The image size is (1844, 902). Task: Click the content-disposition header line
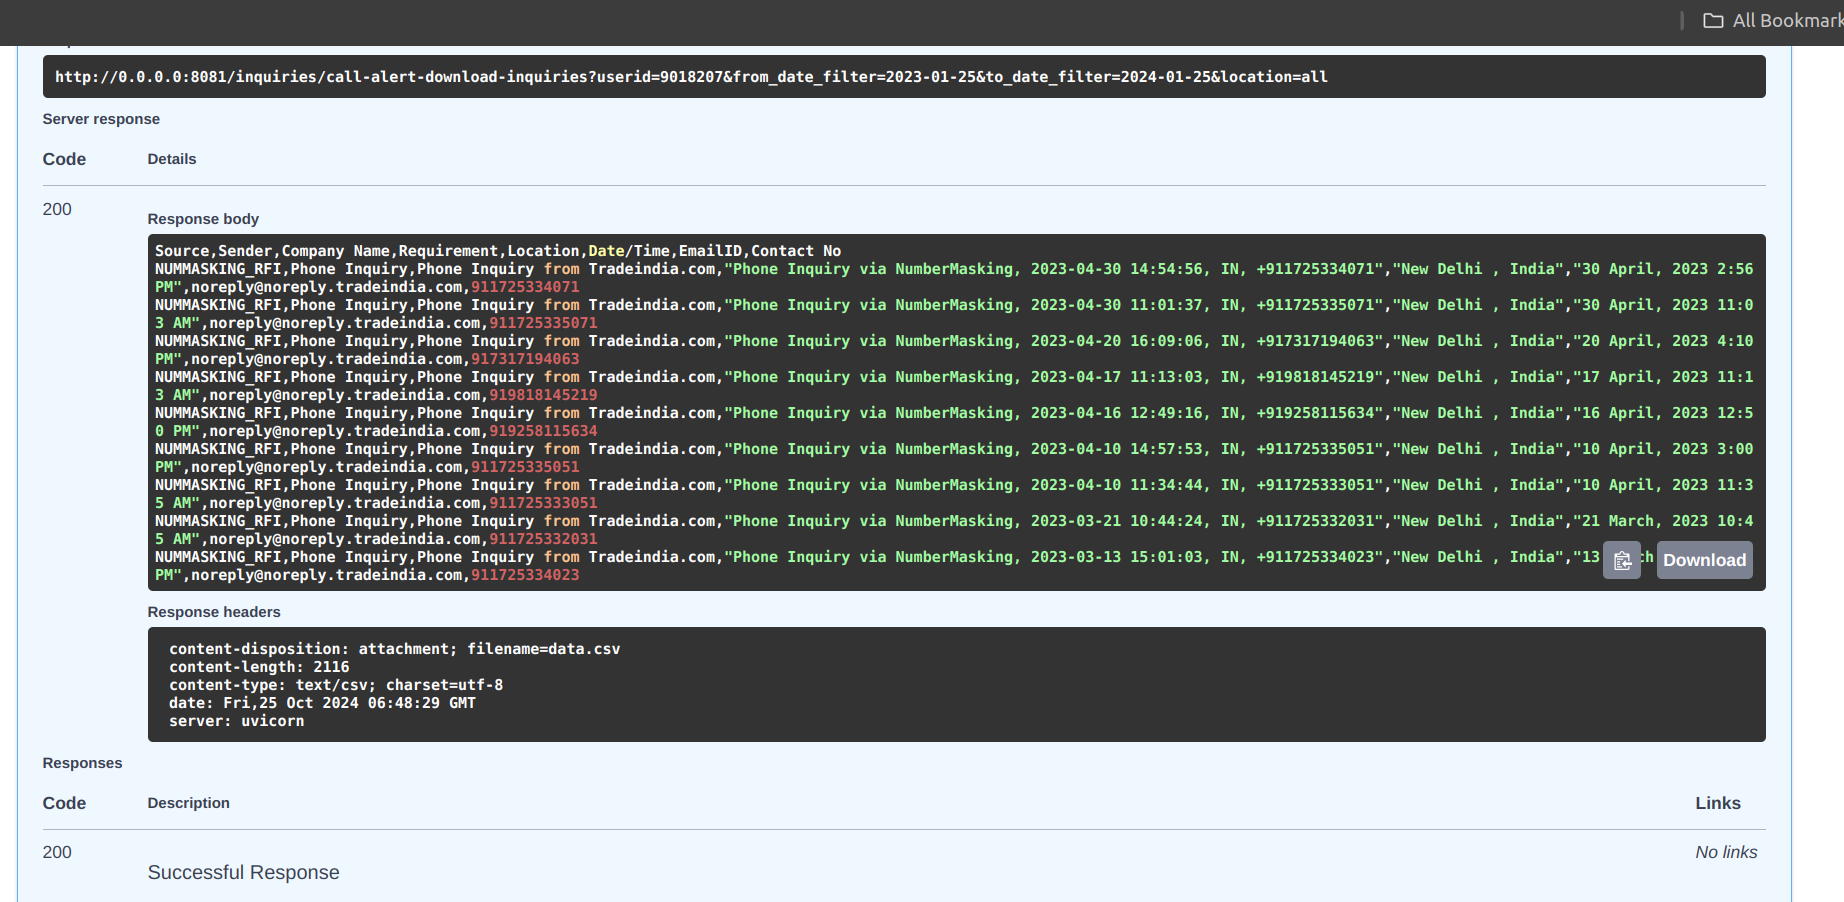tap(394, 649)
